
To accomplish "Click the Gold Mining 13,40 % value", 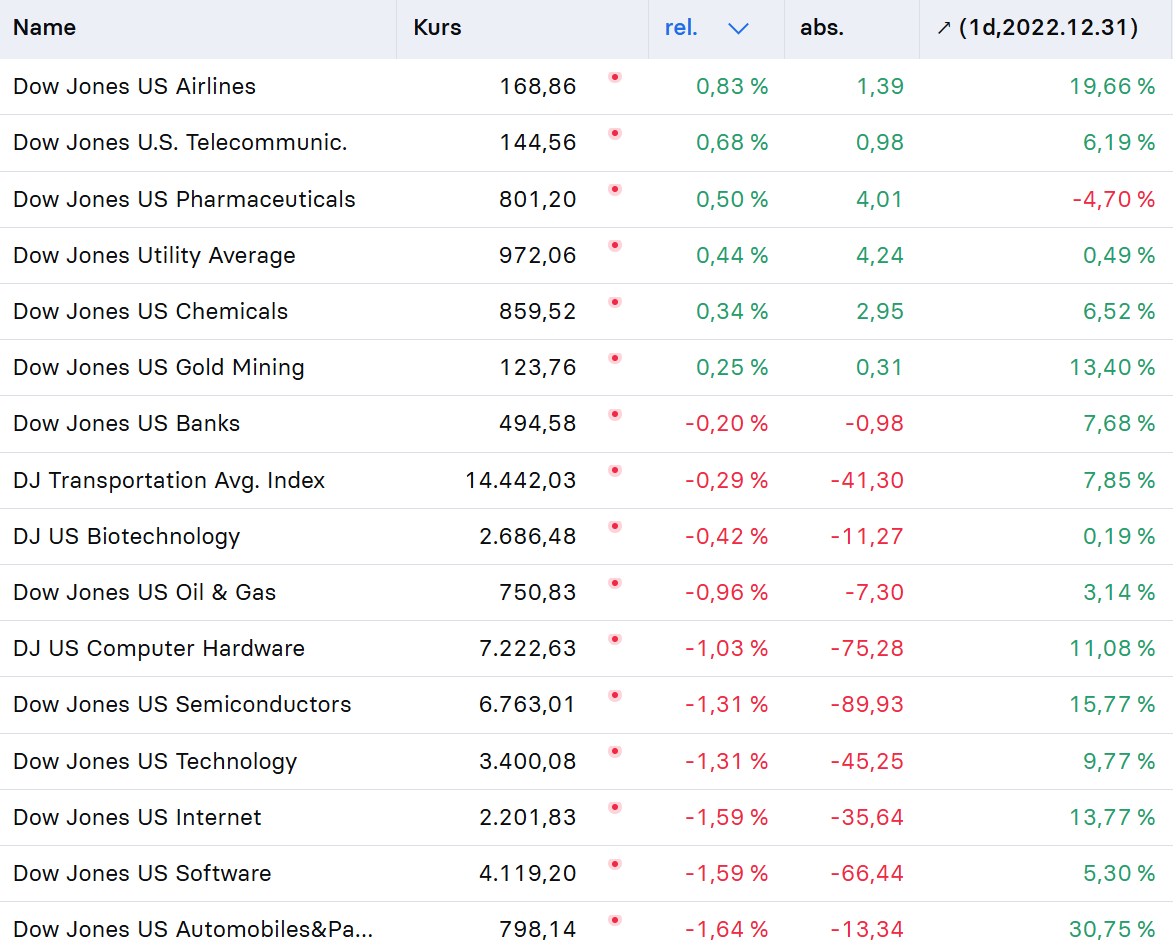I will (1112, 367).
